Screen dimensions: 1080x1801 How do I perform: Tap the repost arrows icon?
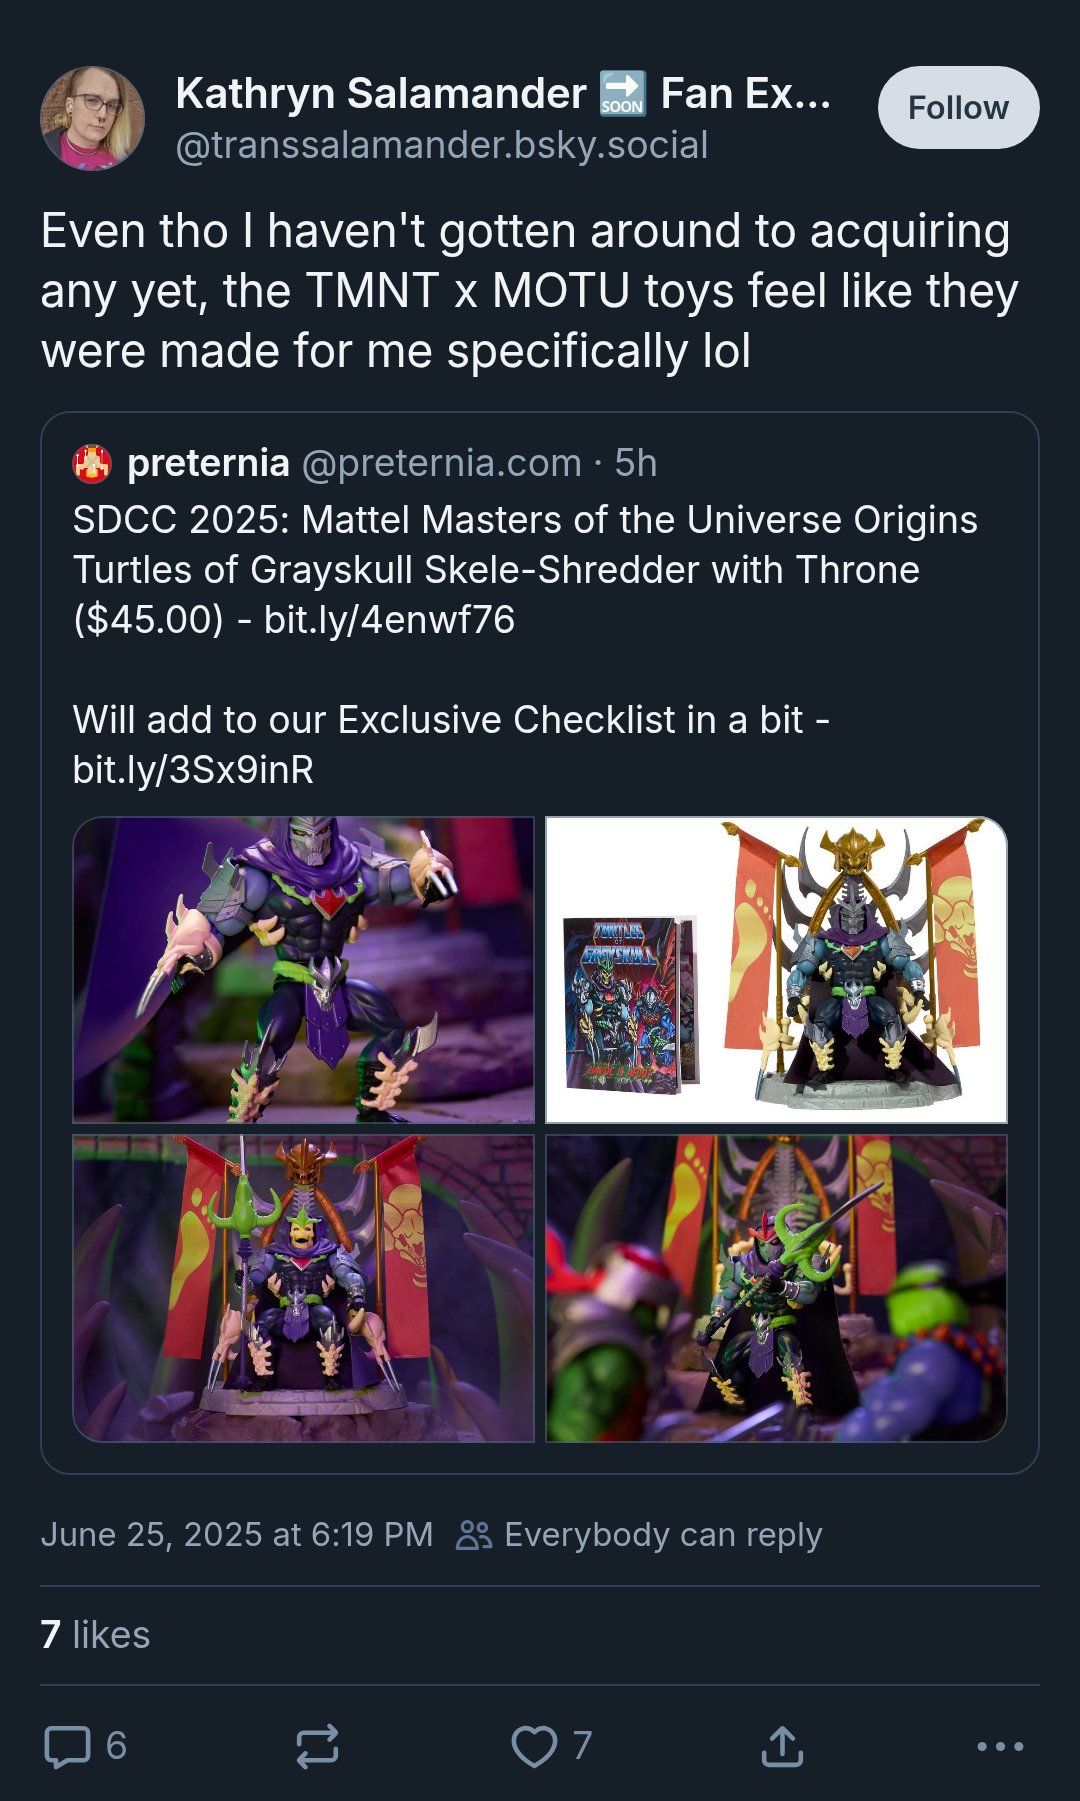tap(317, 1746)
